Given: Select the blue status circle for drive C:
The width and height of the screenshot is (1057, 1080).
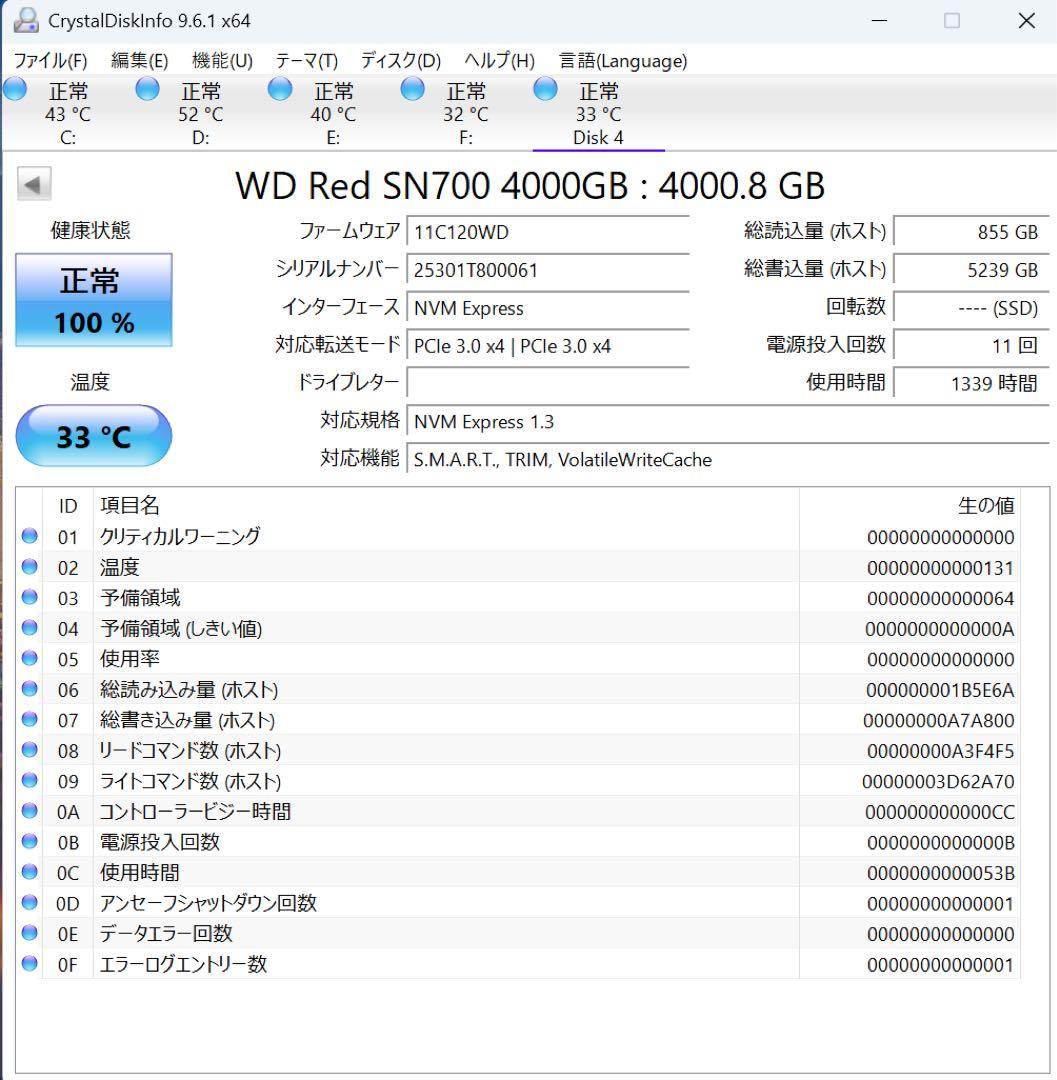Looking at the screenshot, I should [15, 89].
